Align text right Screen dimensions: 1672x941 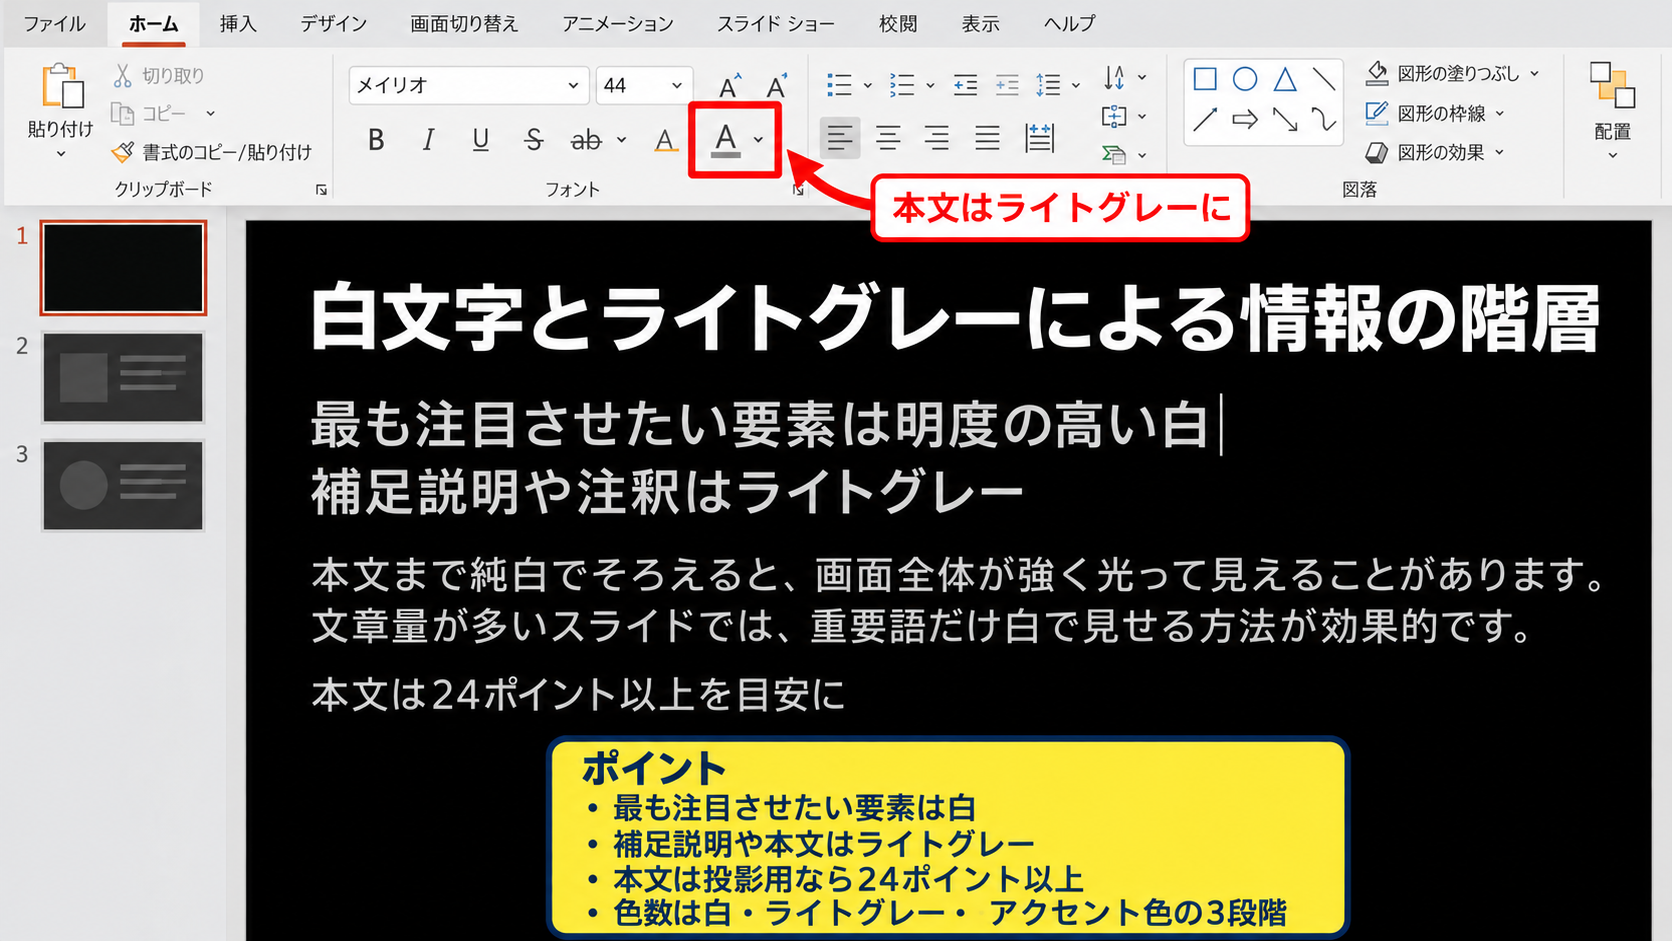937,138
